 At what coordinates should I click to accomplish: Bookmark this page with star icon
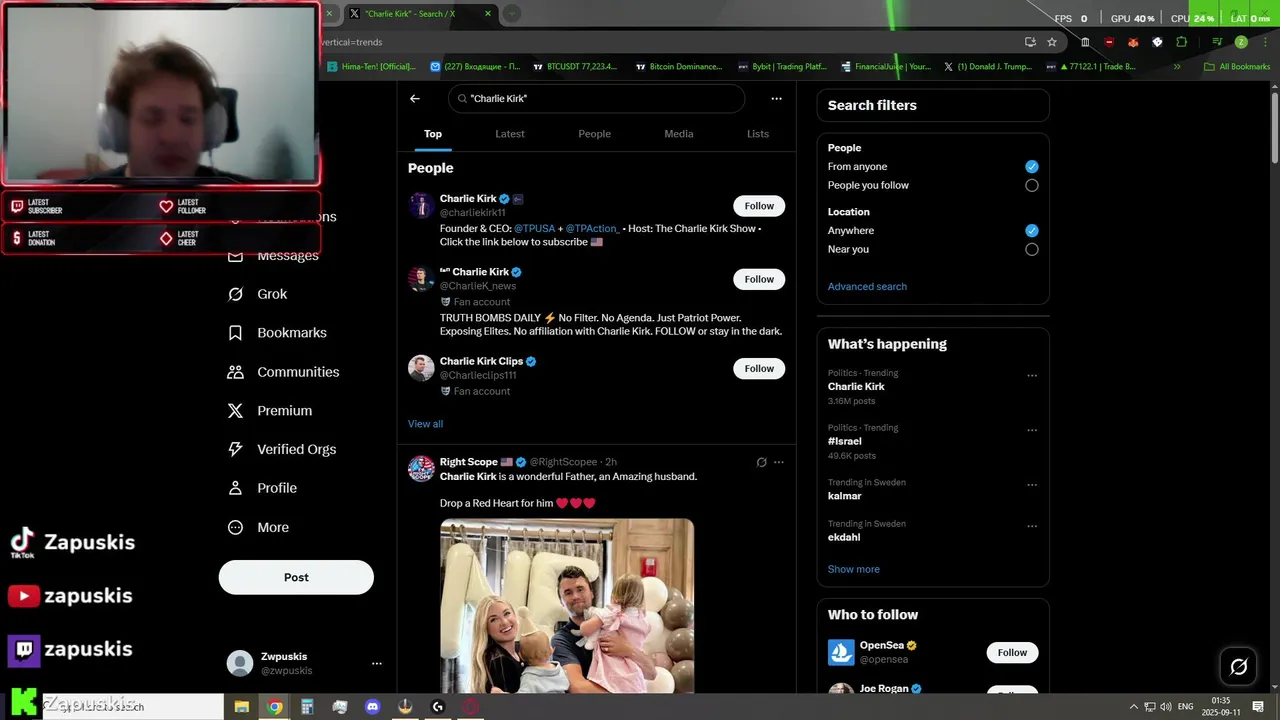(1052, 42)
